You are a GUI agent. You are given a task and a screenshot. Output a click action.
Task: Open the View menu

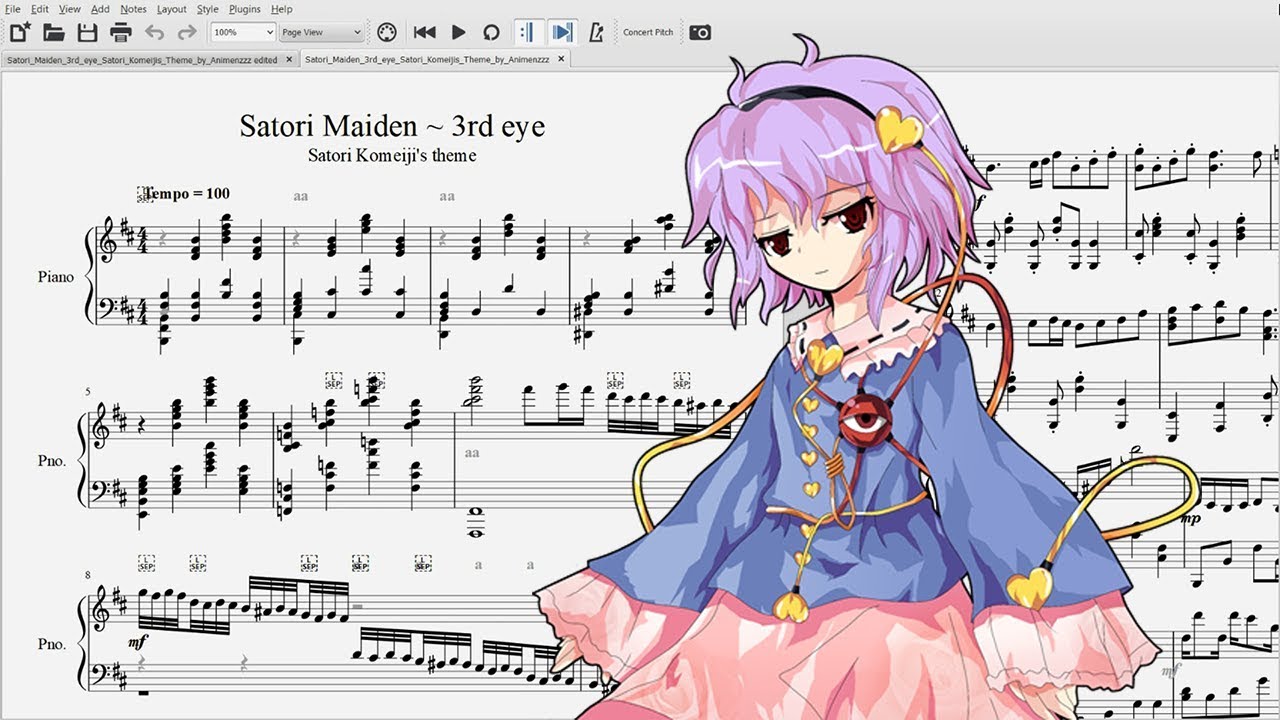(x=70, y=9)
